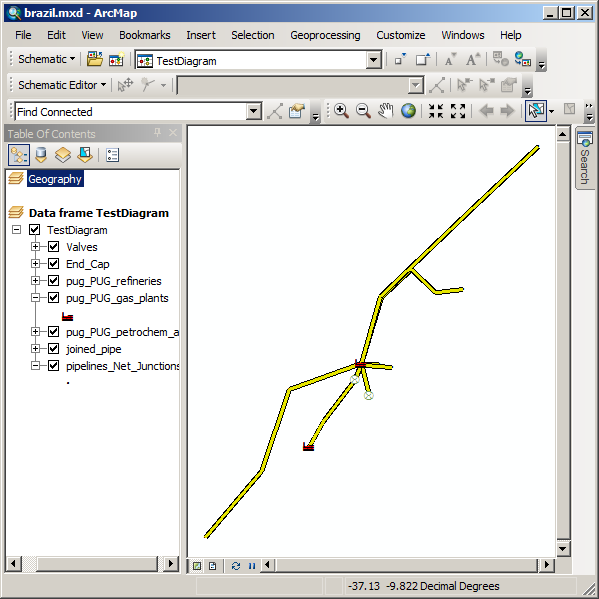Open File menu
The image size is (599, 599).
tap(23, 35)
